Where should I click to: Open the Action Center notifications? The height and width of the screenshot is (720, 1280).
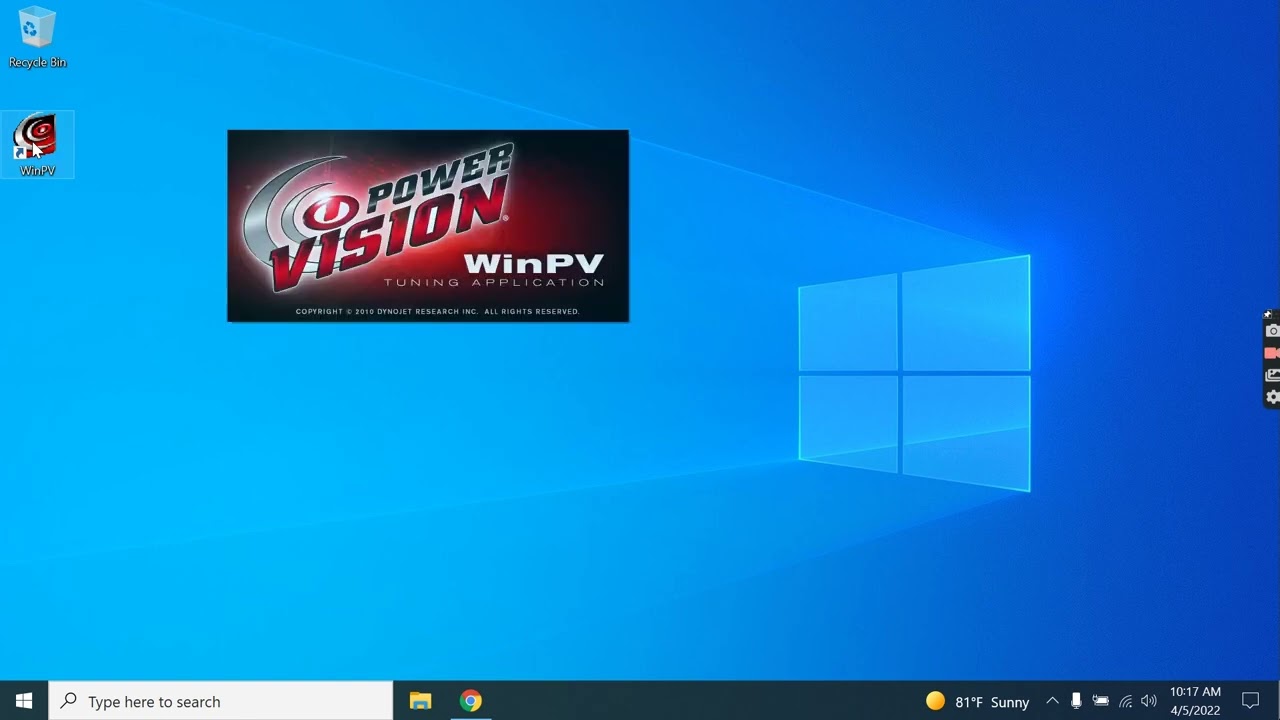coord(1250,701)
